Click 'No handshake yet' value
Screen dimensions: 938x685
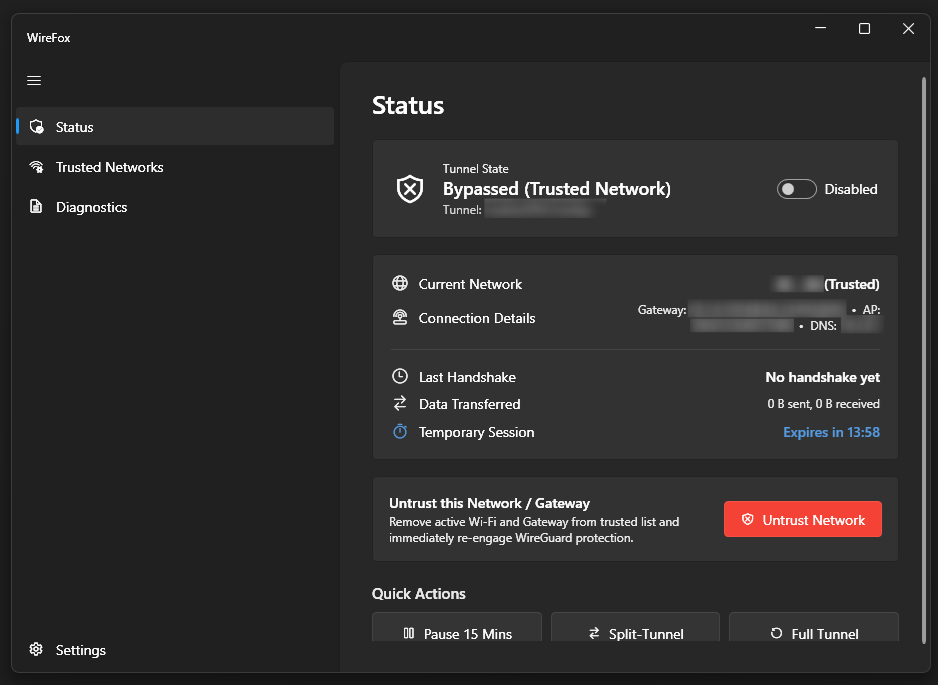point(823,377)
